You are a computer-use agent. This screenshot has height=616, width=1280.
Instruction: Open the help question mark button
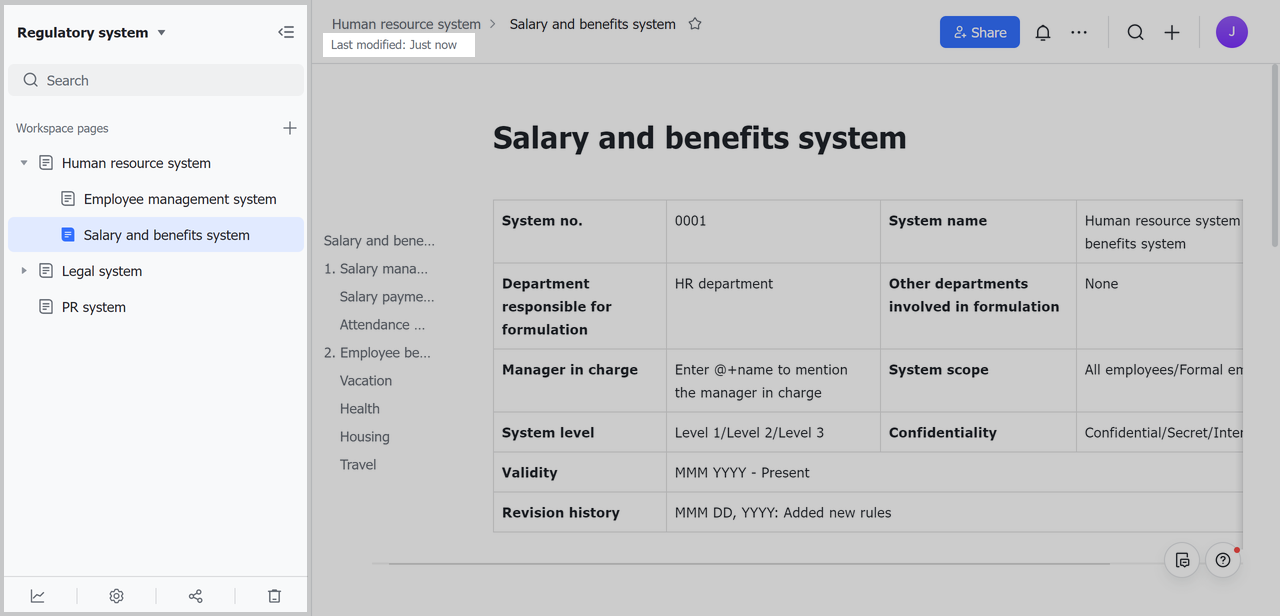[1222, 560]
